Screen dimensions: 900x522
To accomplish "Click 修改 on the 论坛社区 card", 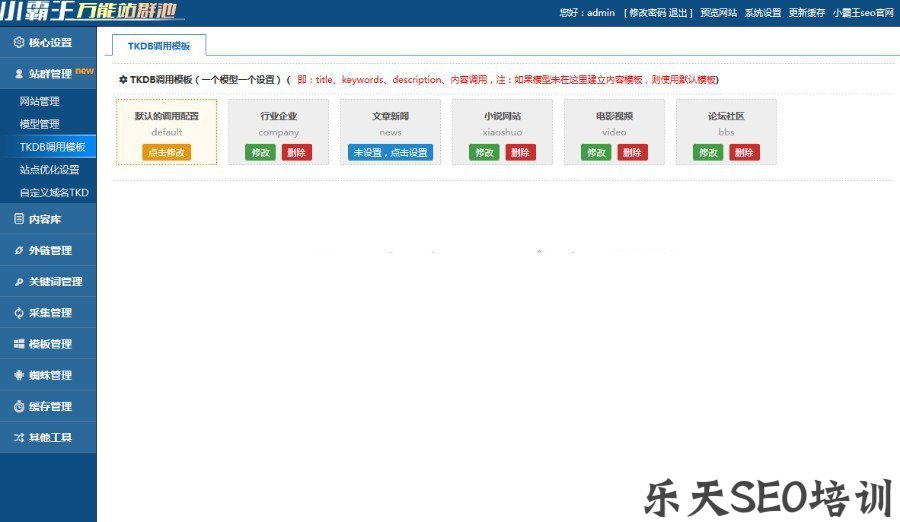I will coord(708,152).
